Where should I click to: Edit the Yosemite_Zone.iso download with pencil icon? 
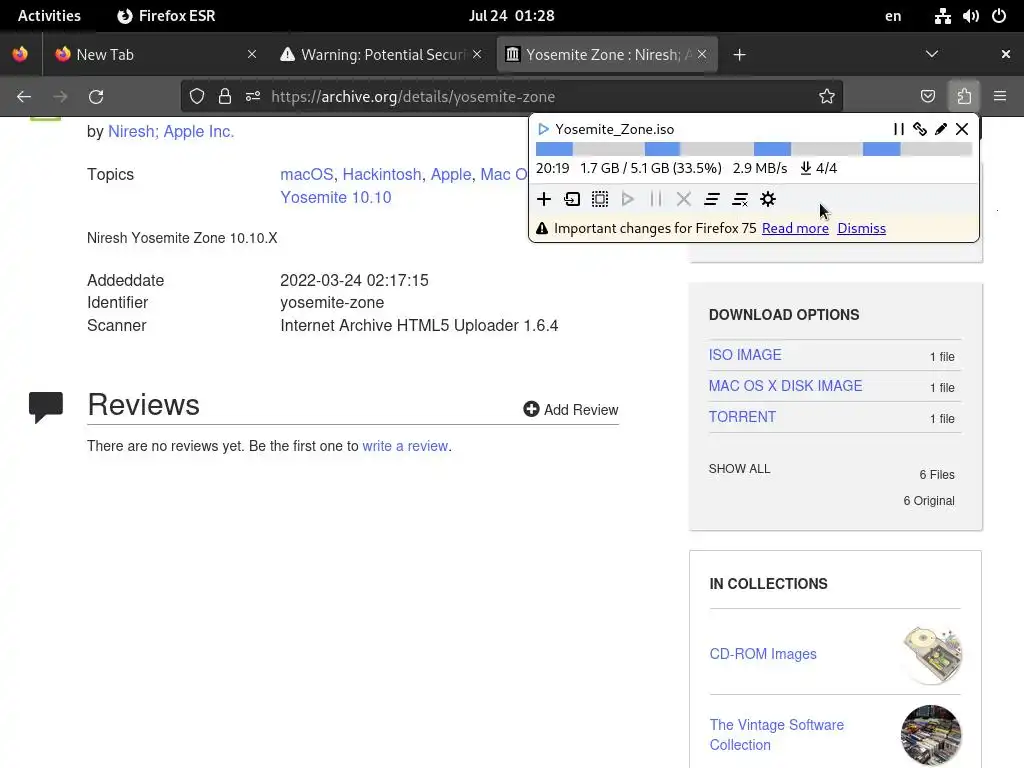pos(940,129)
